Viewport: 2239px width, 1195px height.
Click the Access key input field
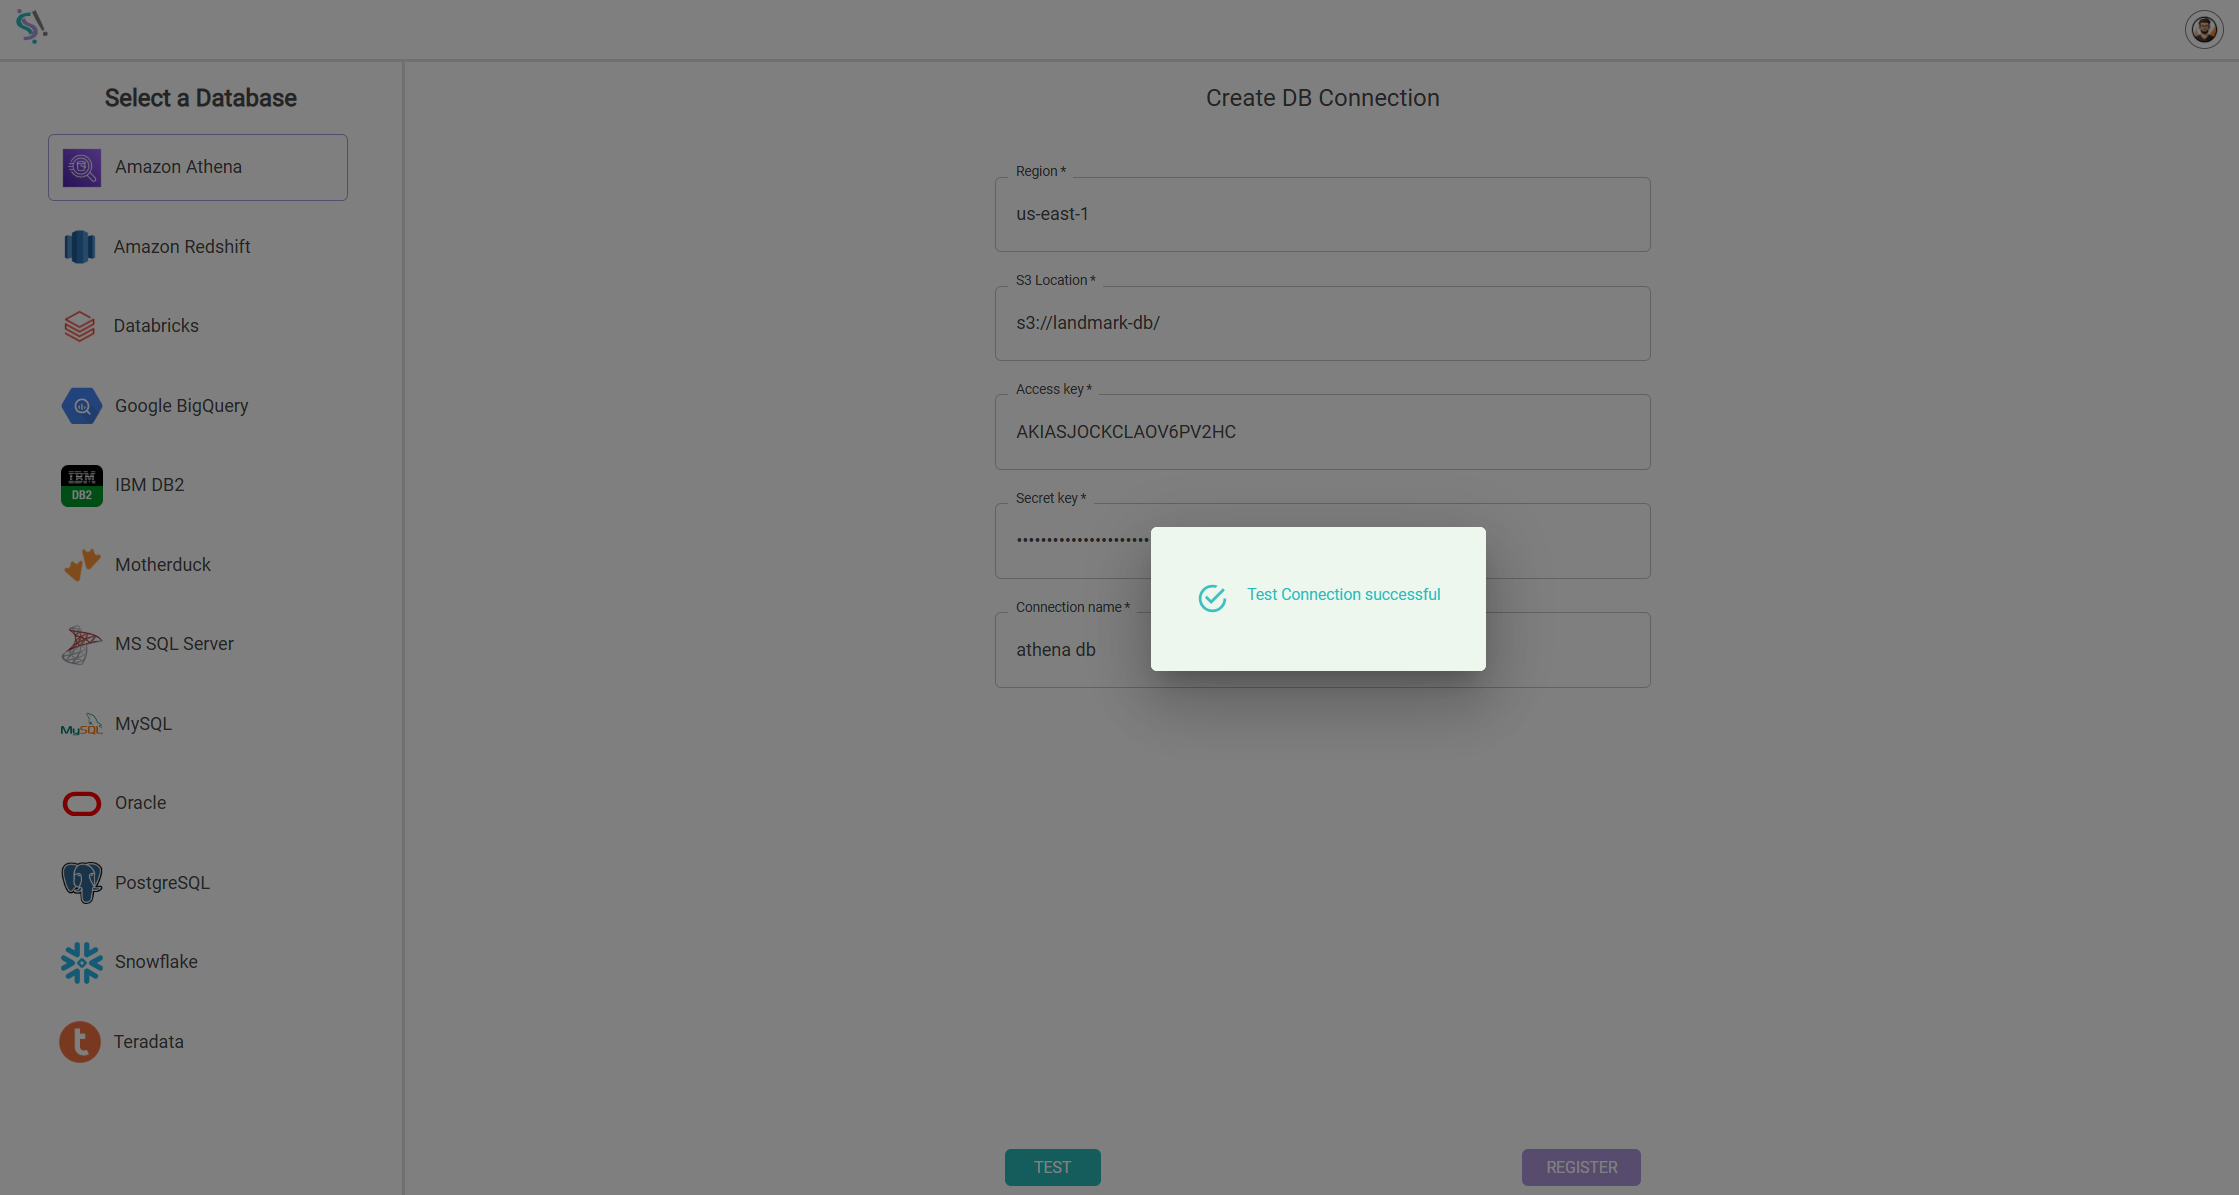click(x=1322, y=431)
